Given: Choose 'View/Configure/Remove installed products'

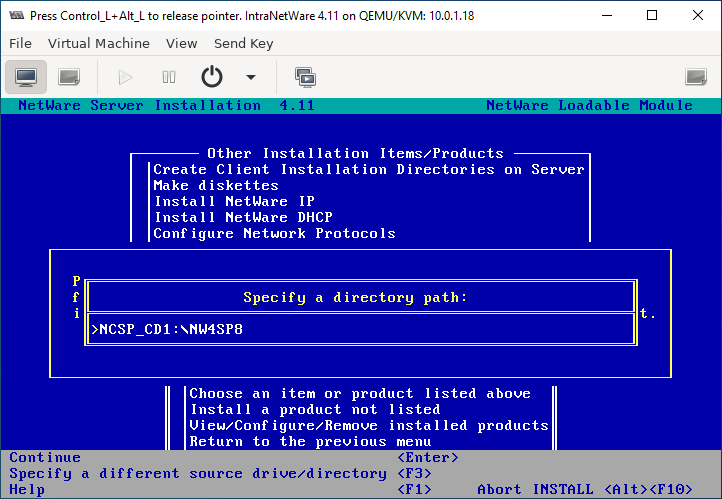Looking at the screenshot, I should pos(369,425).
